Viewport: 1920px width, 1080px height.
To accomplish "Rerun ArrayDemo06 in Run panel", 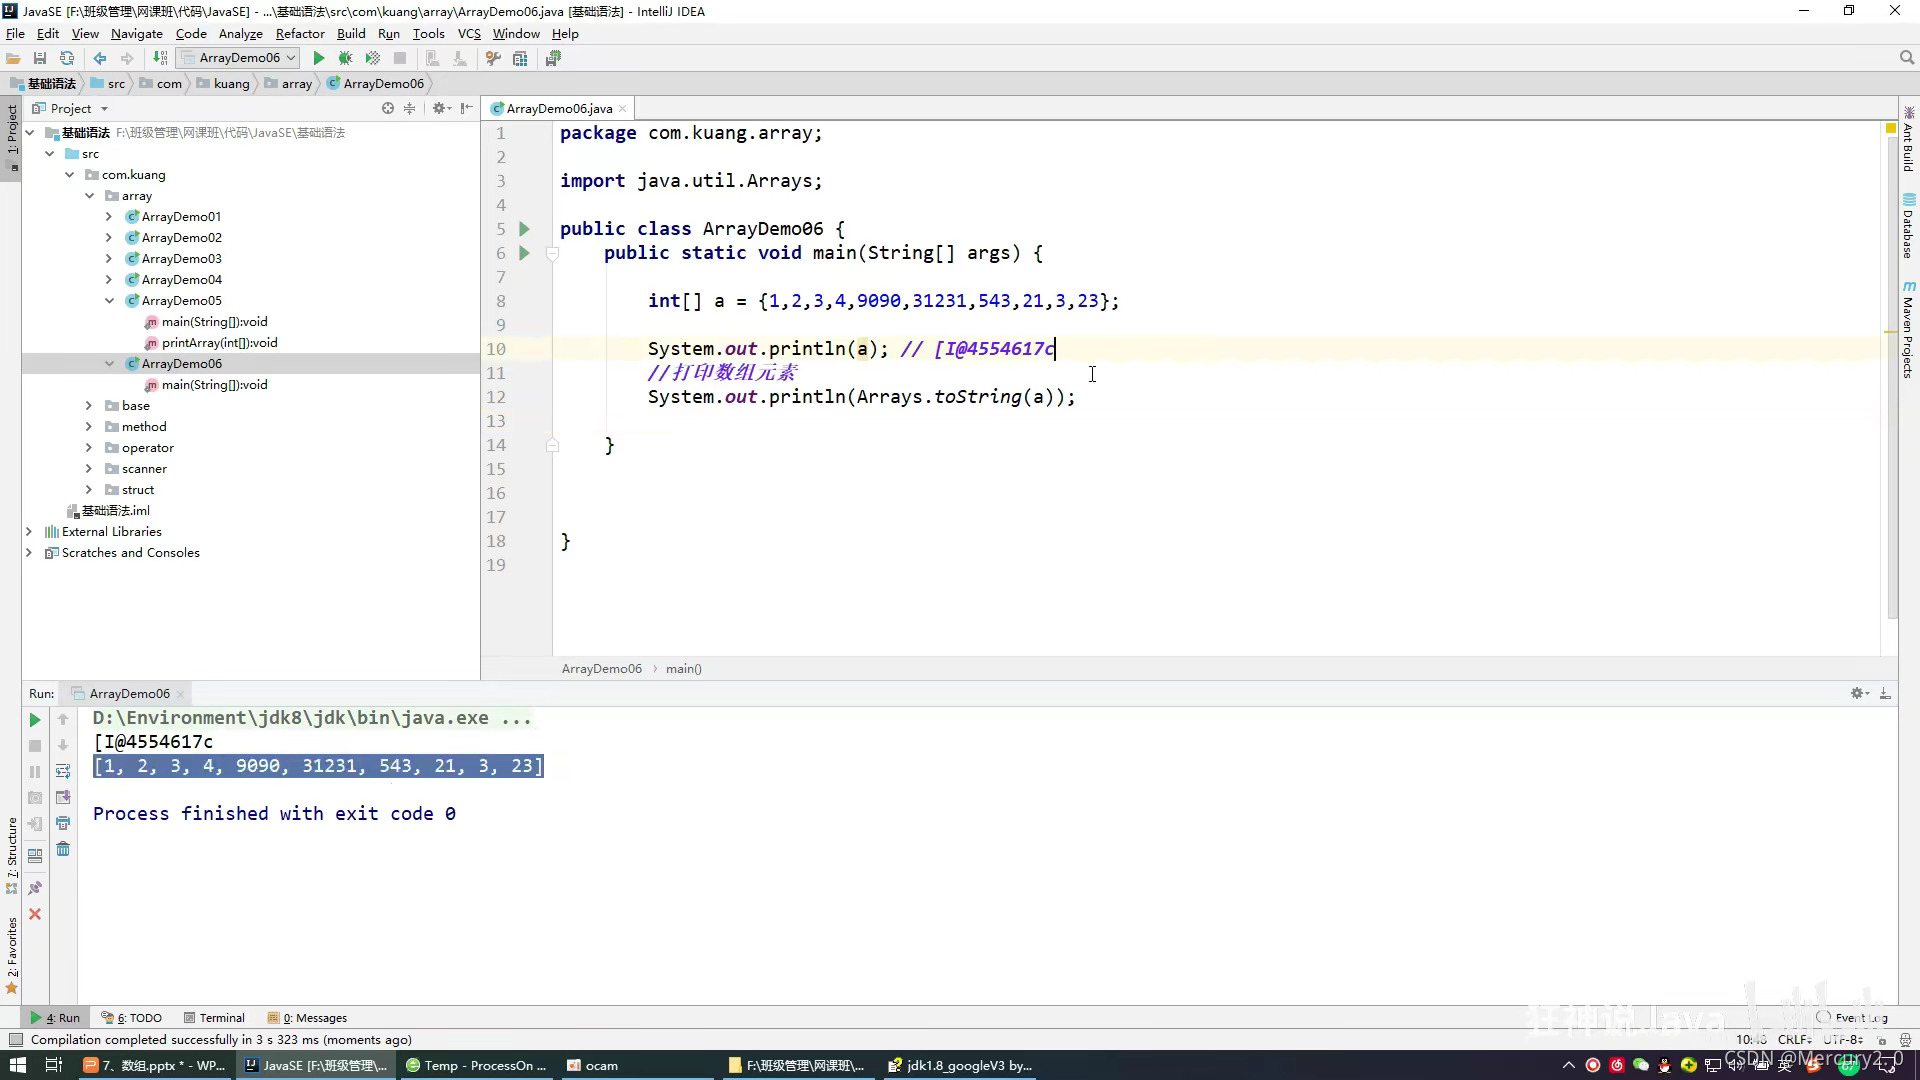I will [x=35, y=720].
